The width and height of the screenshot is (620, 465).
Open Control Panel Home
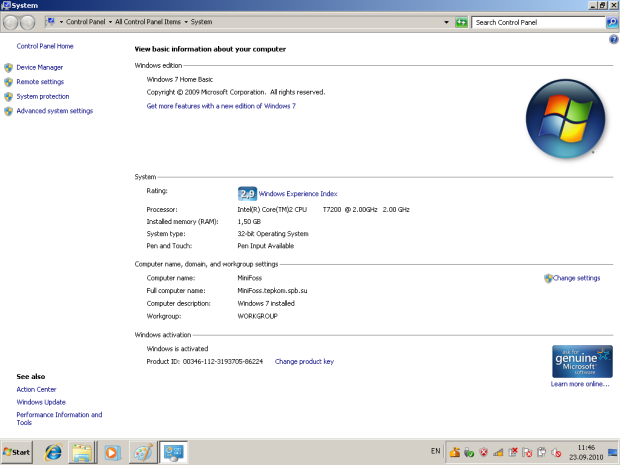click(x=45, y=46)
